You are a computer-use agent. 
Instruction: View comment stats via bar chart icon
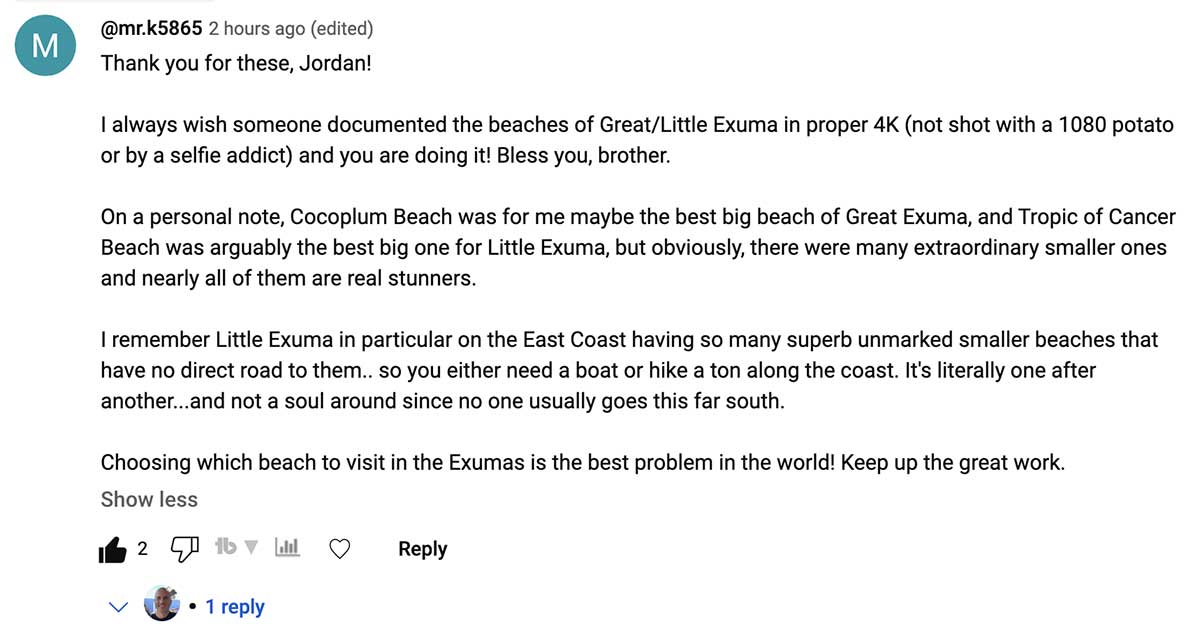point(287,547)
